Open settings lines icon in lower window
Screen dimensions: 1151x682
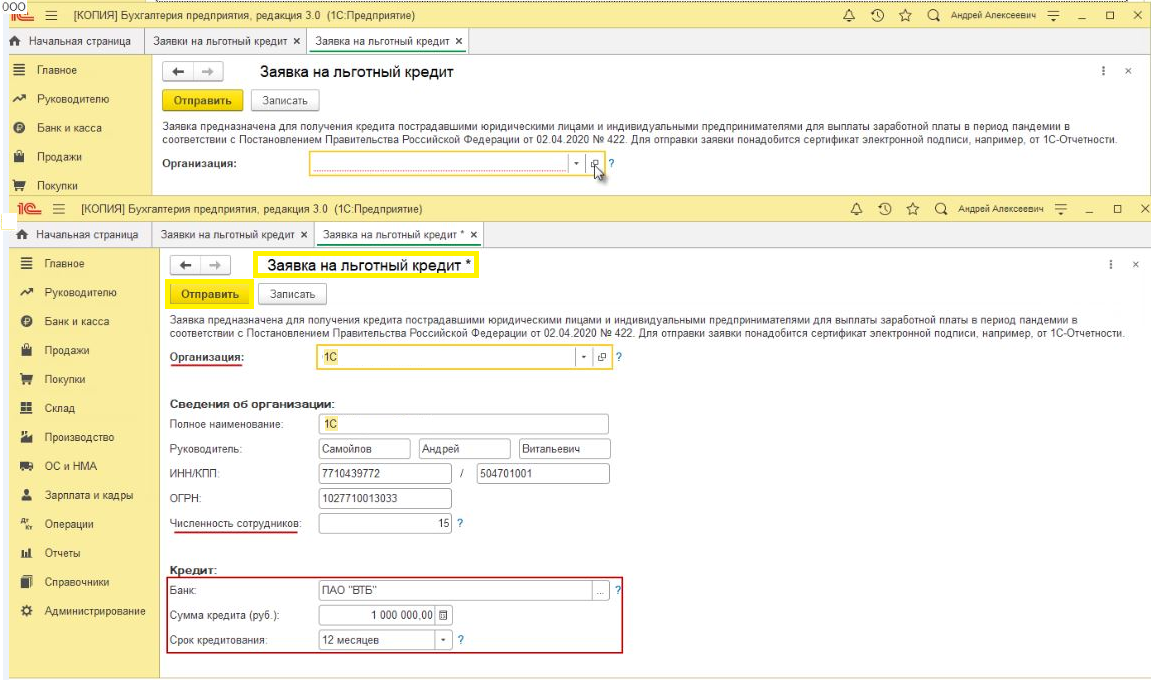1061,209
